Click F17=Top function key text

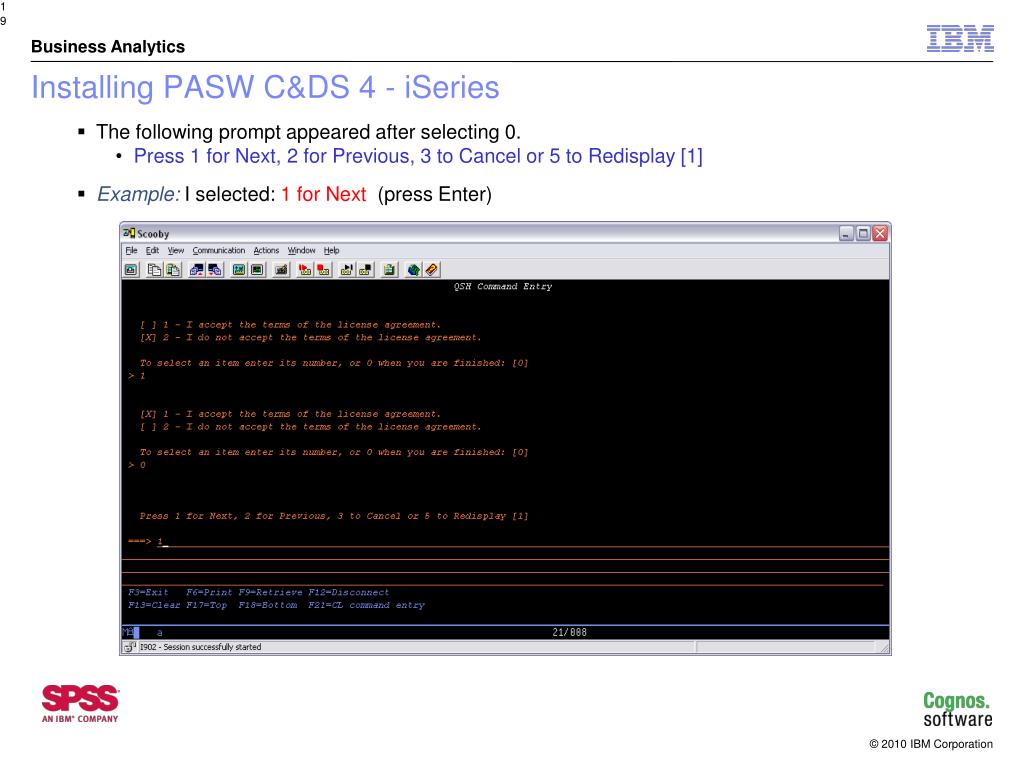click(x=206, y=605)
